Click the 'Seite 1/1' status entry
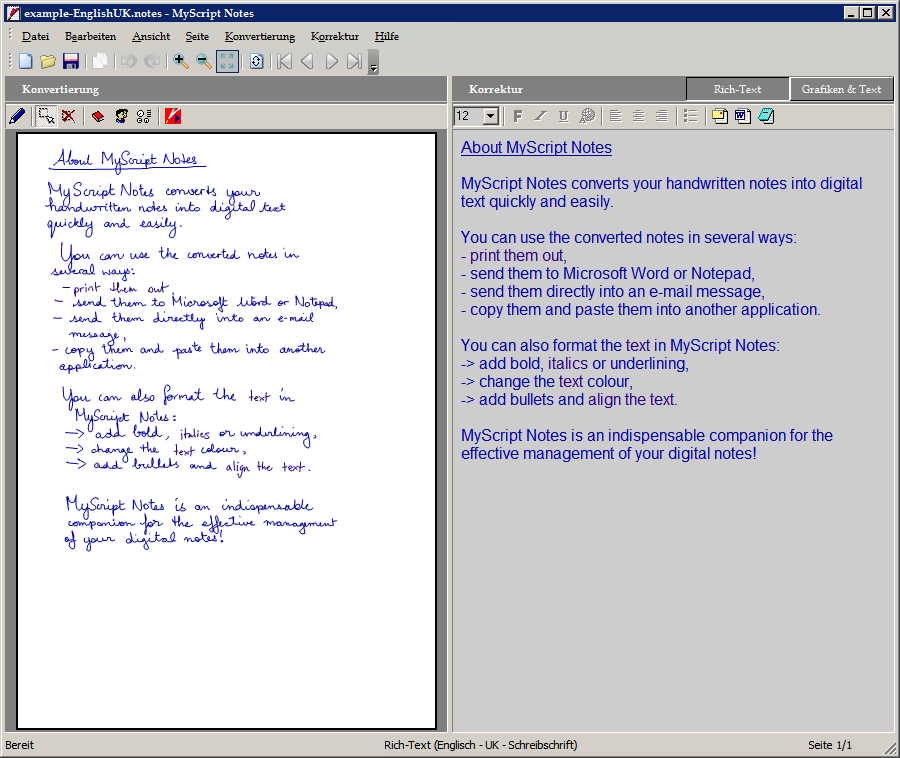900x758 pixels. click(830, 745)
